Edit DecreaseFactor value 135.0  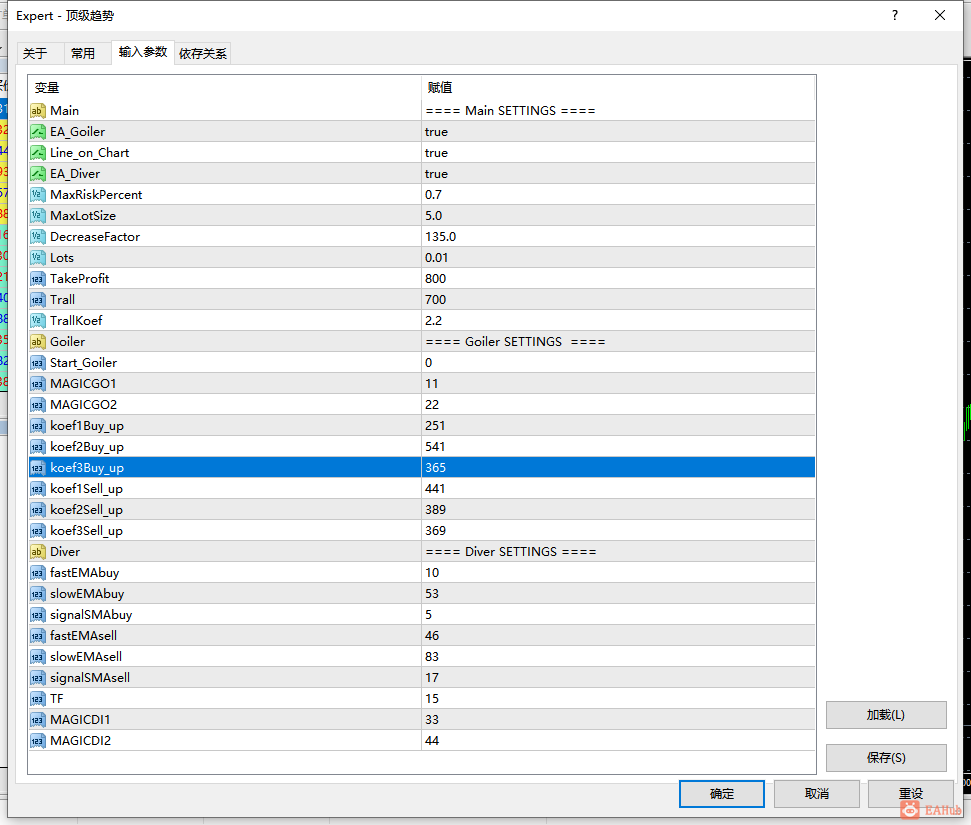(618, 237)
